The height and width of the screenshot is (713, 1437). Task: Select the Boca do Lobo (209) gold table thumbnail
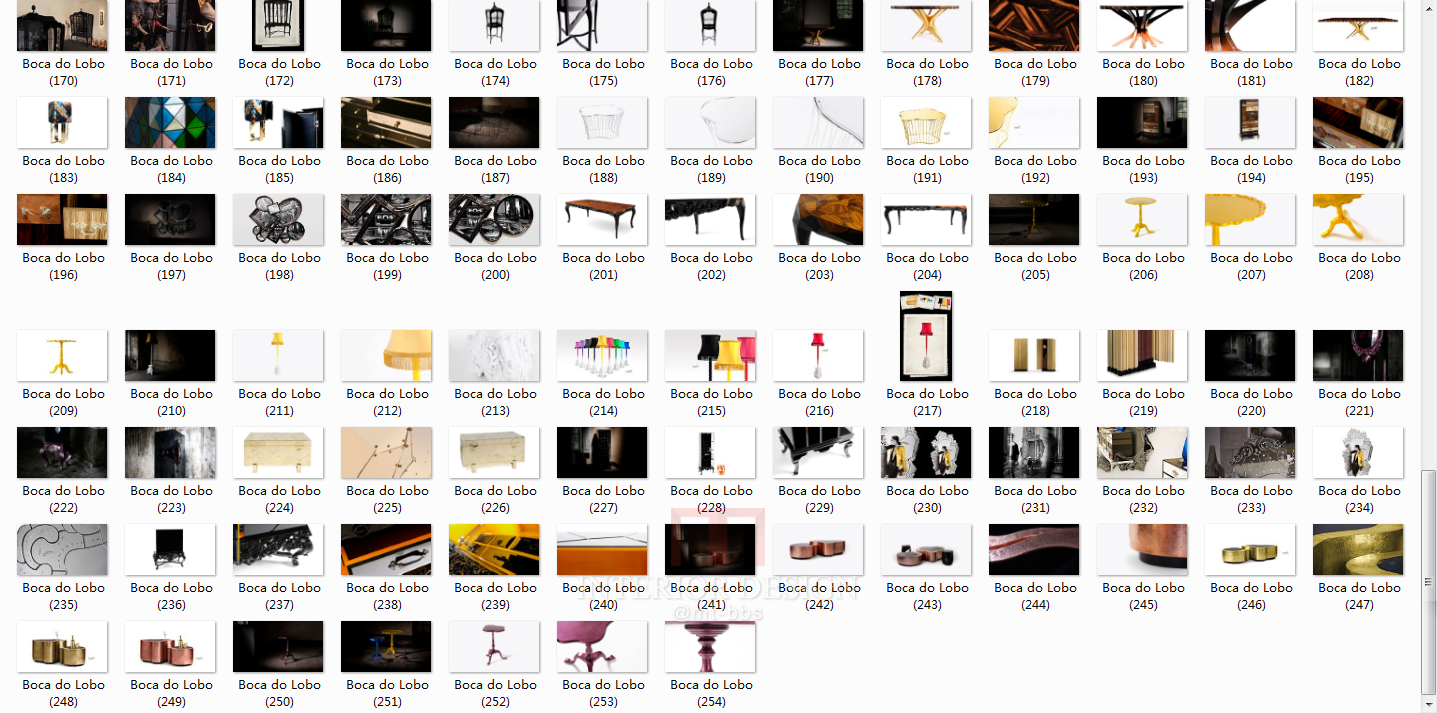(x=62, y=355)
